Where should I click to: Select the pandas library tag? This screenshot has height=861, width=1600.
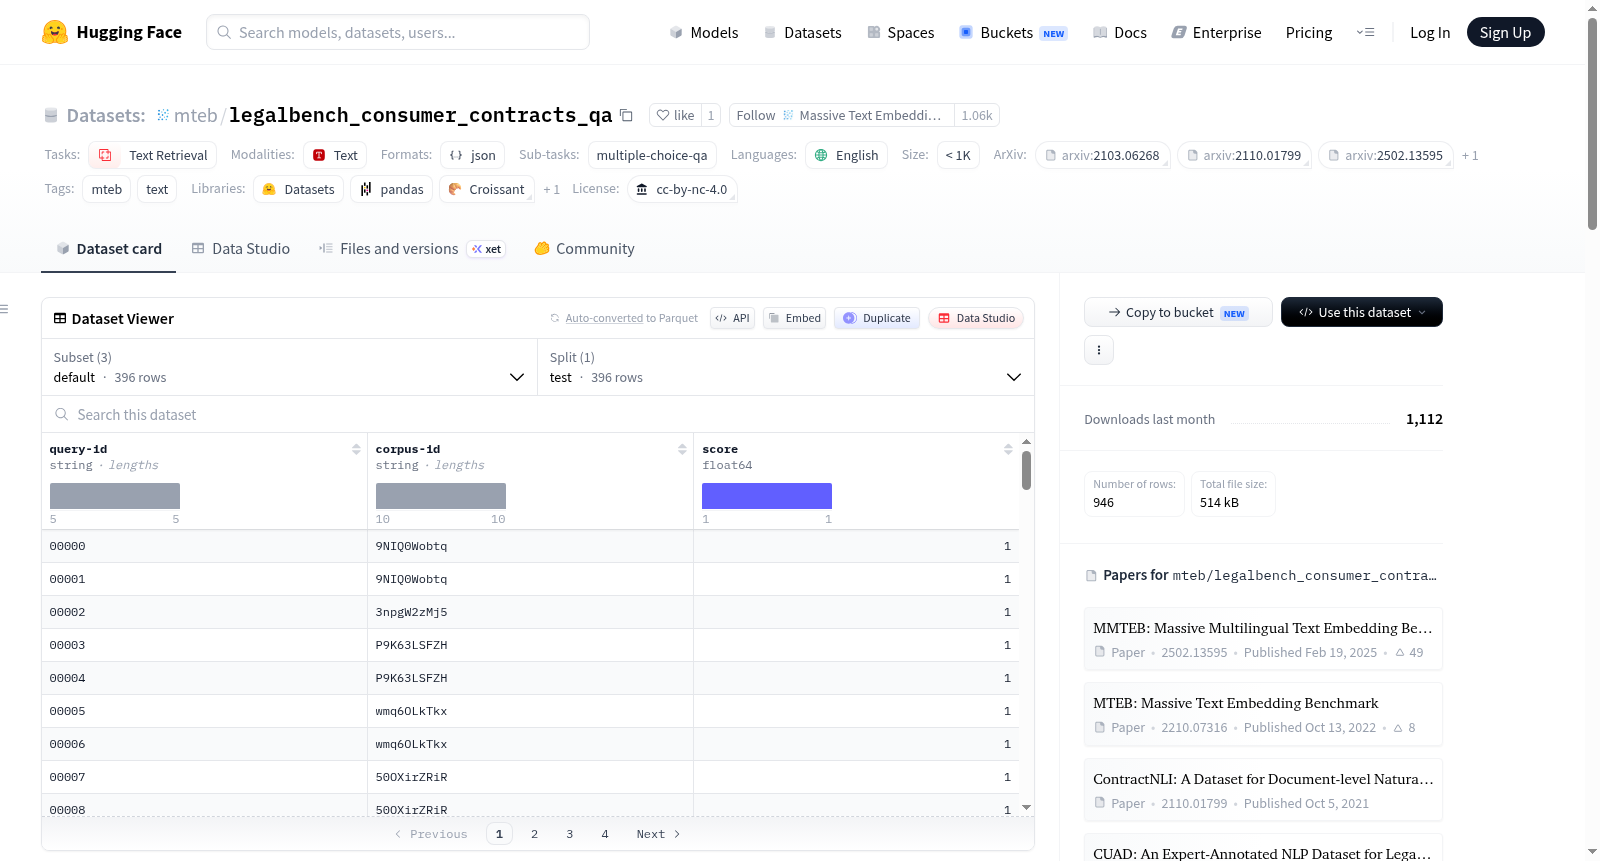point(392,189)
